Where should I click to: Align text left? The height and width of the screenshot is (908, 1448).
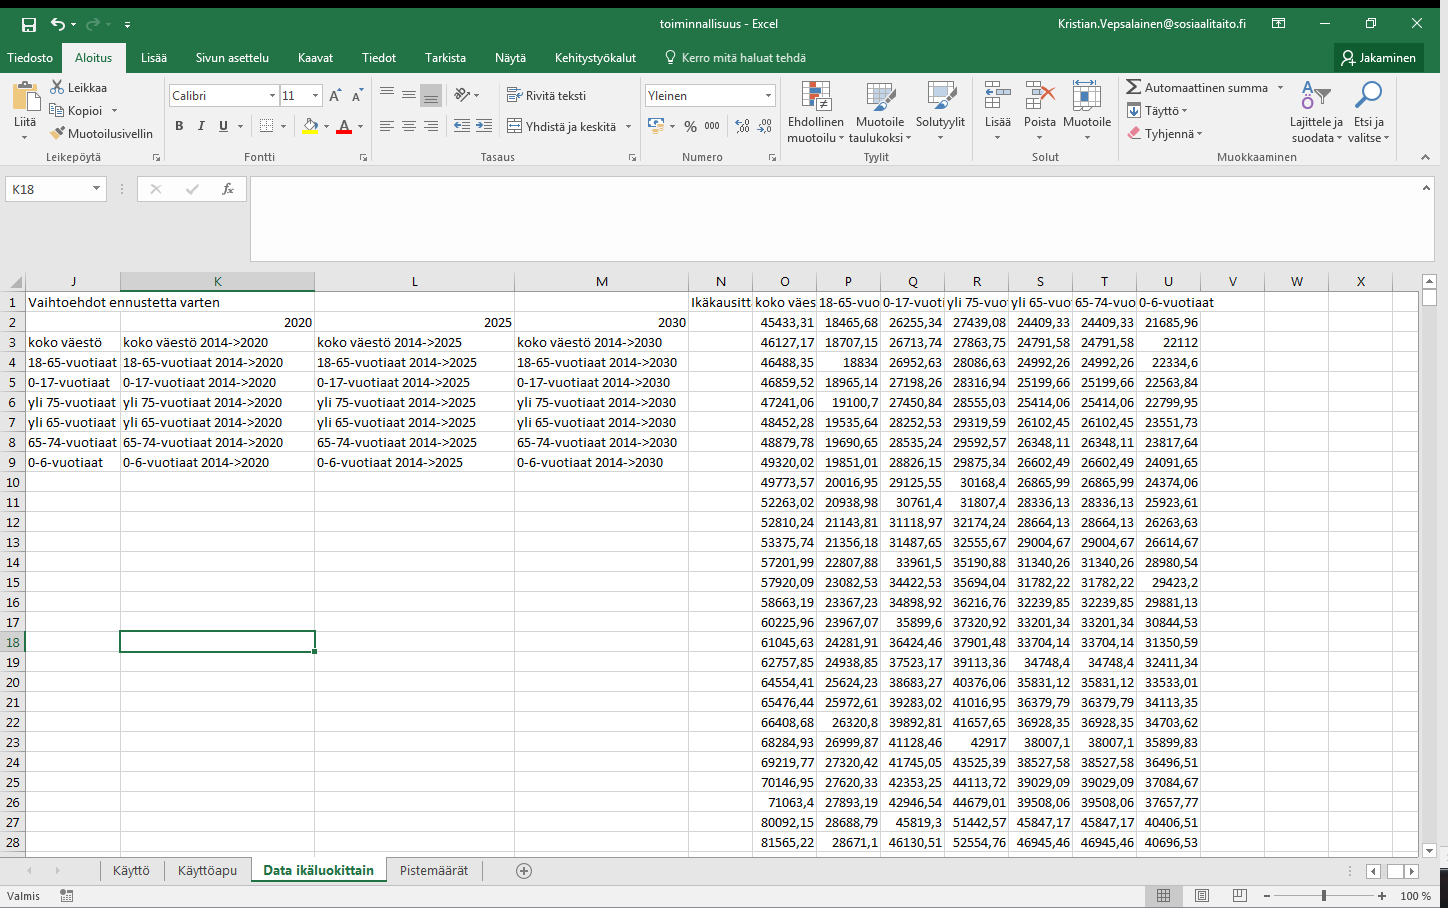[387, 126]
